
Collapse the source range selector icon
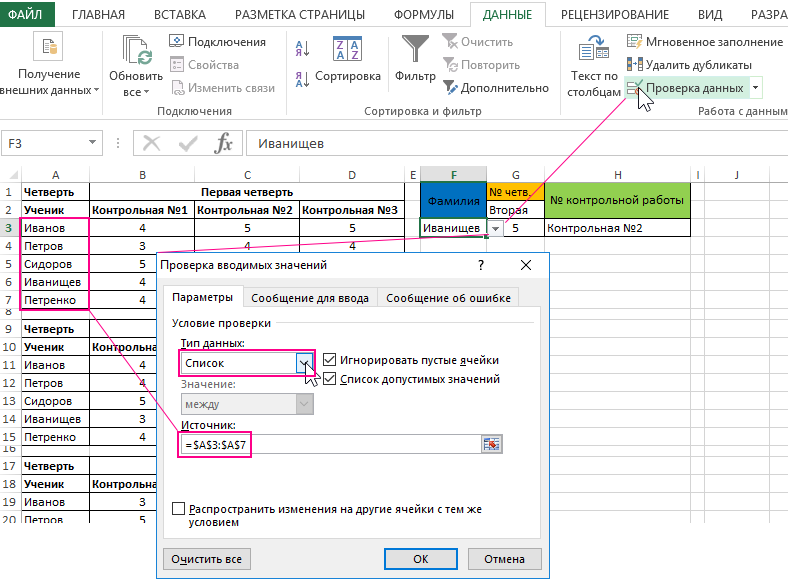pyautogui.click(x=491, y=444)
